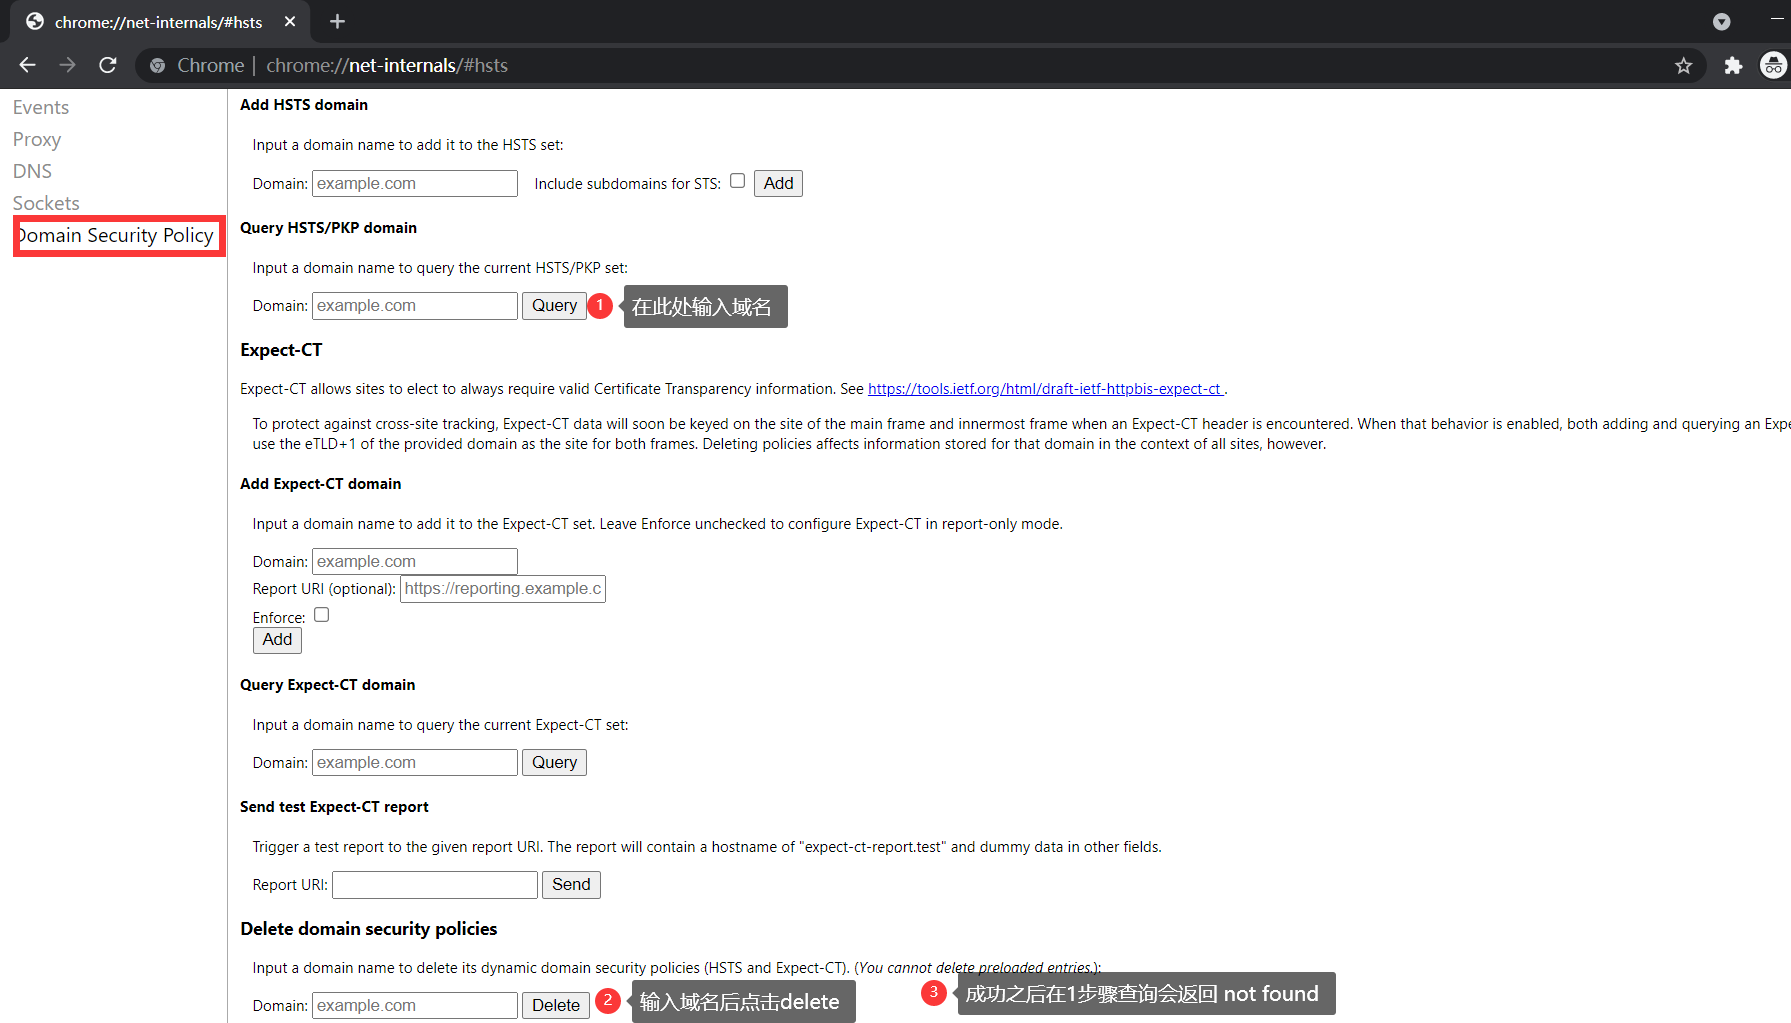The width and height of the screenshot is (1791, 1023).
Task: Switch to the DNS sidebar section
Action: [32, 171]
